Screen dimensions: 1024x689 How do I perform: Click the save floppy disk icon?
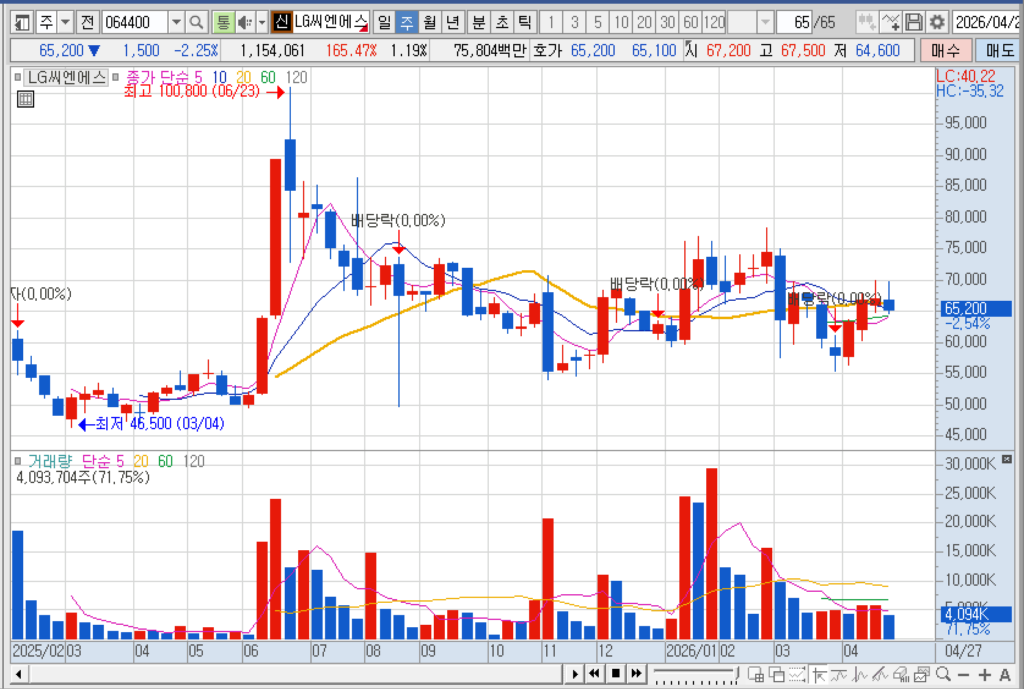[x=914, y=23]
